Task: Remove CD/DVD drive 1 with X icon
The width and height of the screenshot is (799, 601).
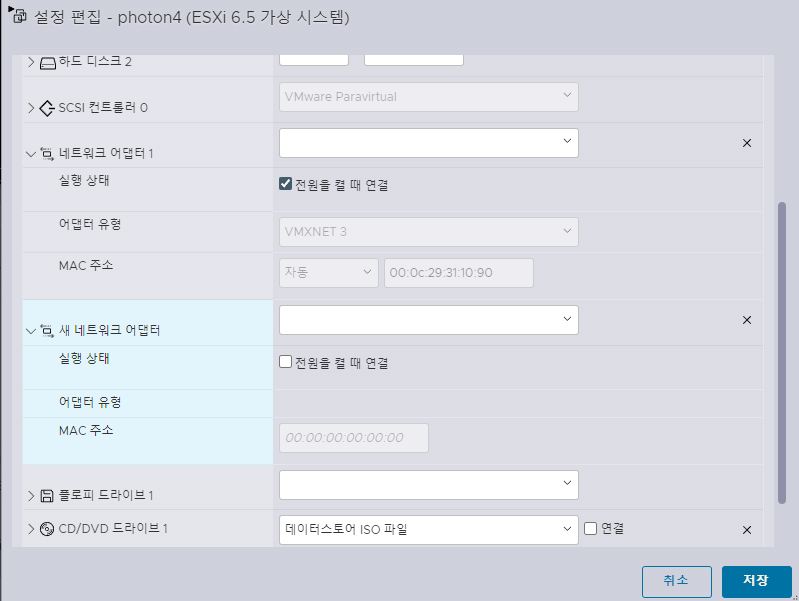Action: [x=747, y=530]
